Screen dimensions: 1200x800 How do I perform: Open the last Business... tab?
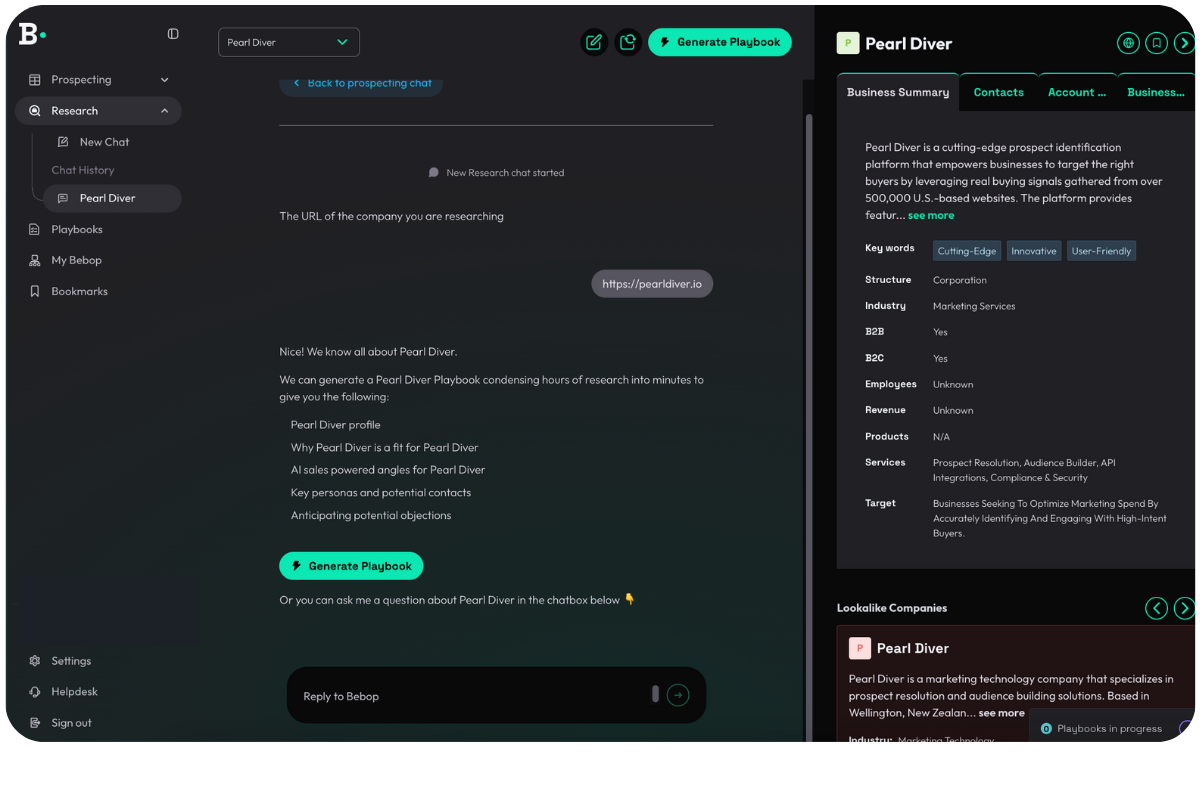[x=1156, y=92]
